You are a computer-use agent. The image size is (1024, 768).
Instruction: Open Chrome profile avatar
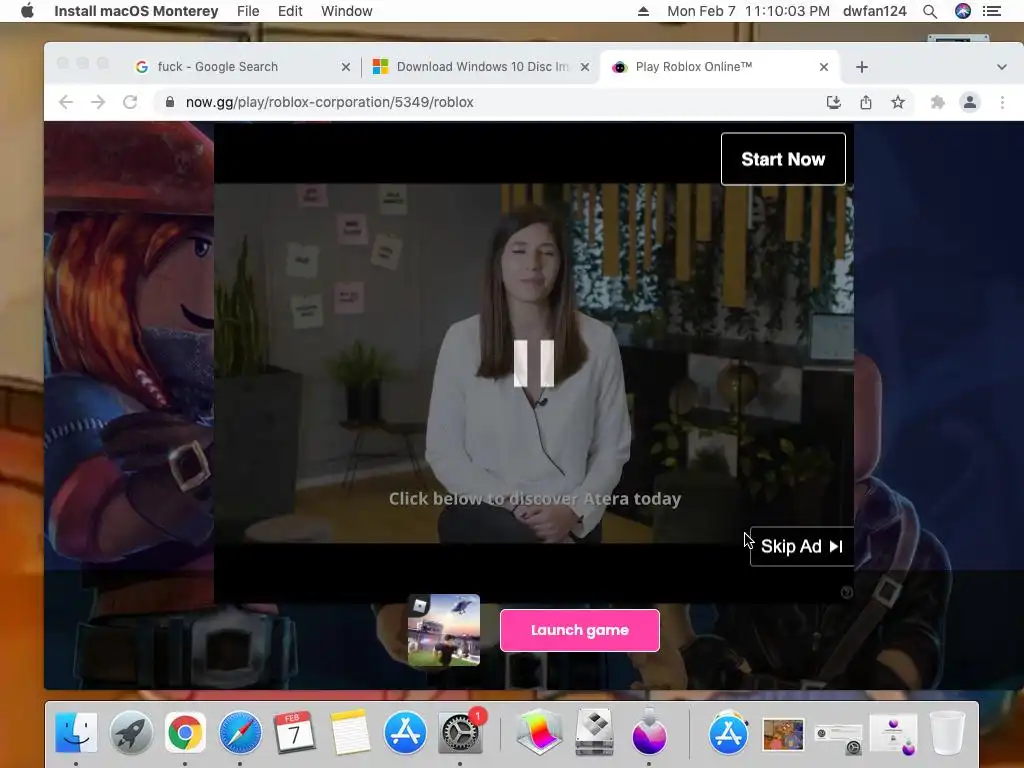(970, 102)
